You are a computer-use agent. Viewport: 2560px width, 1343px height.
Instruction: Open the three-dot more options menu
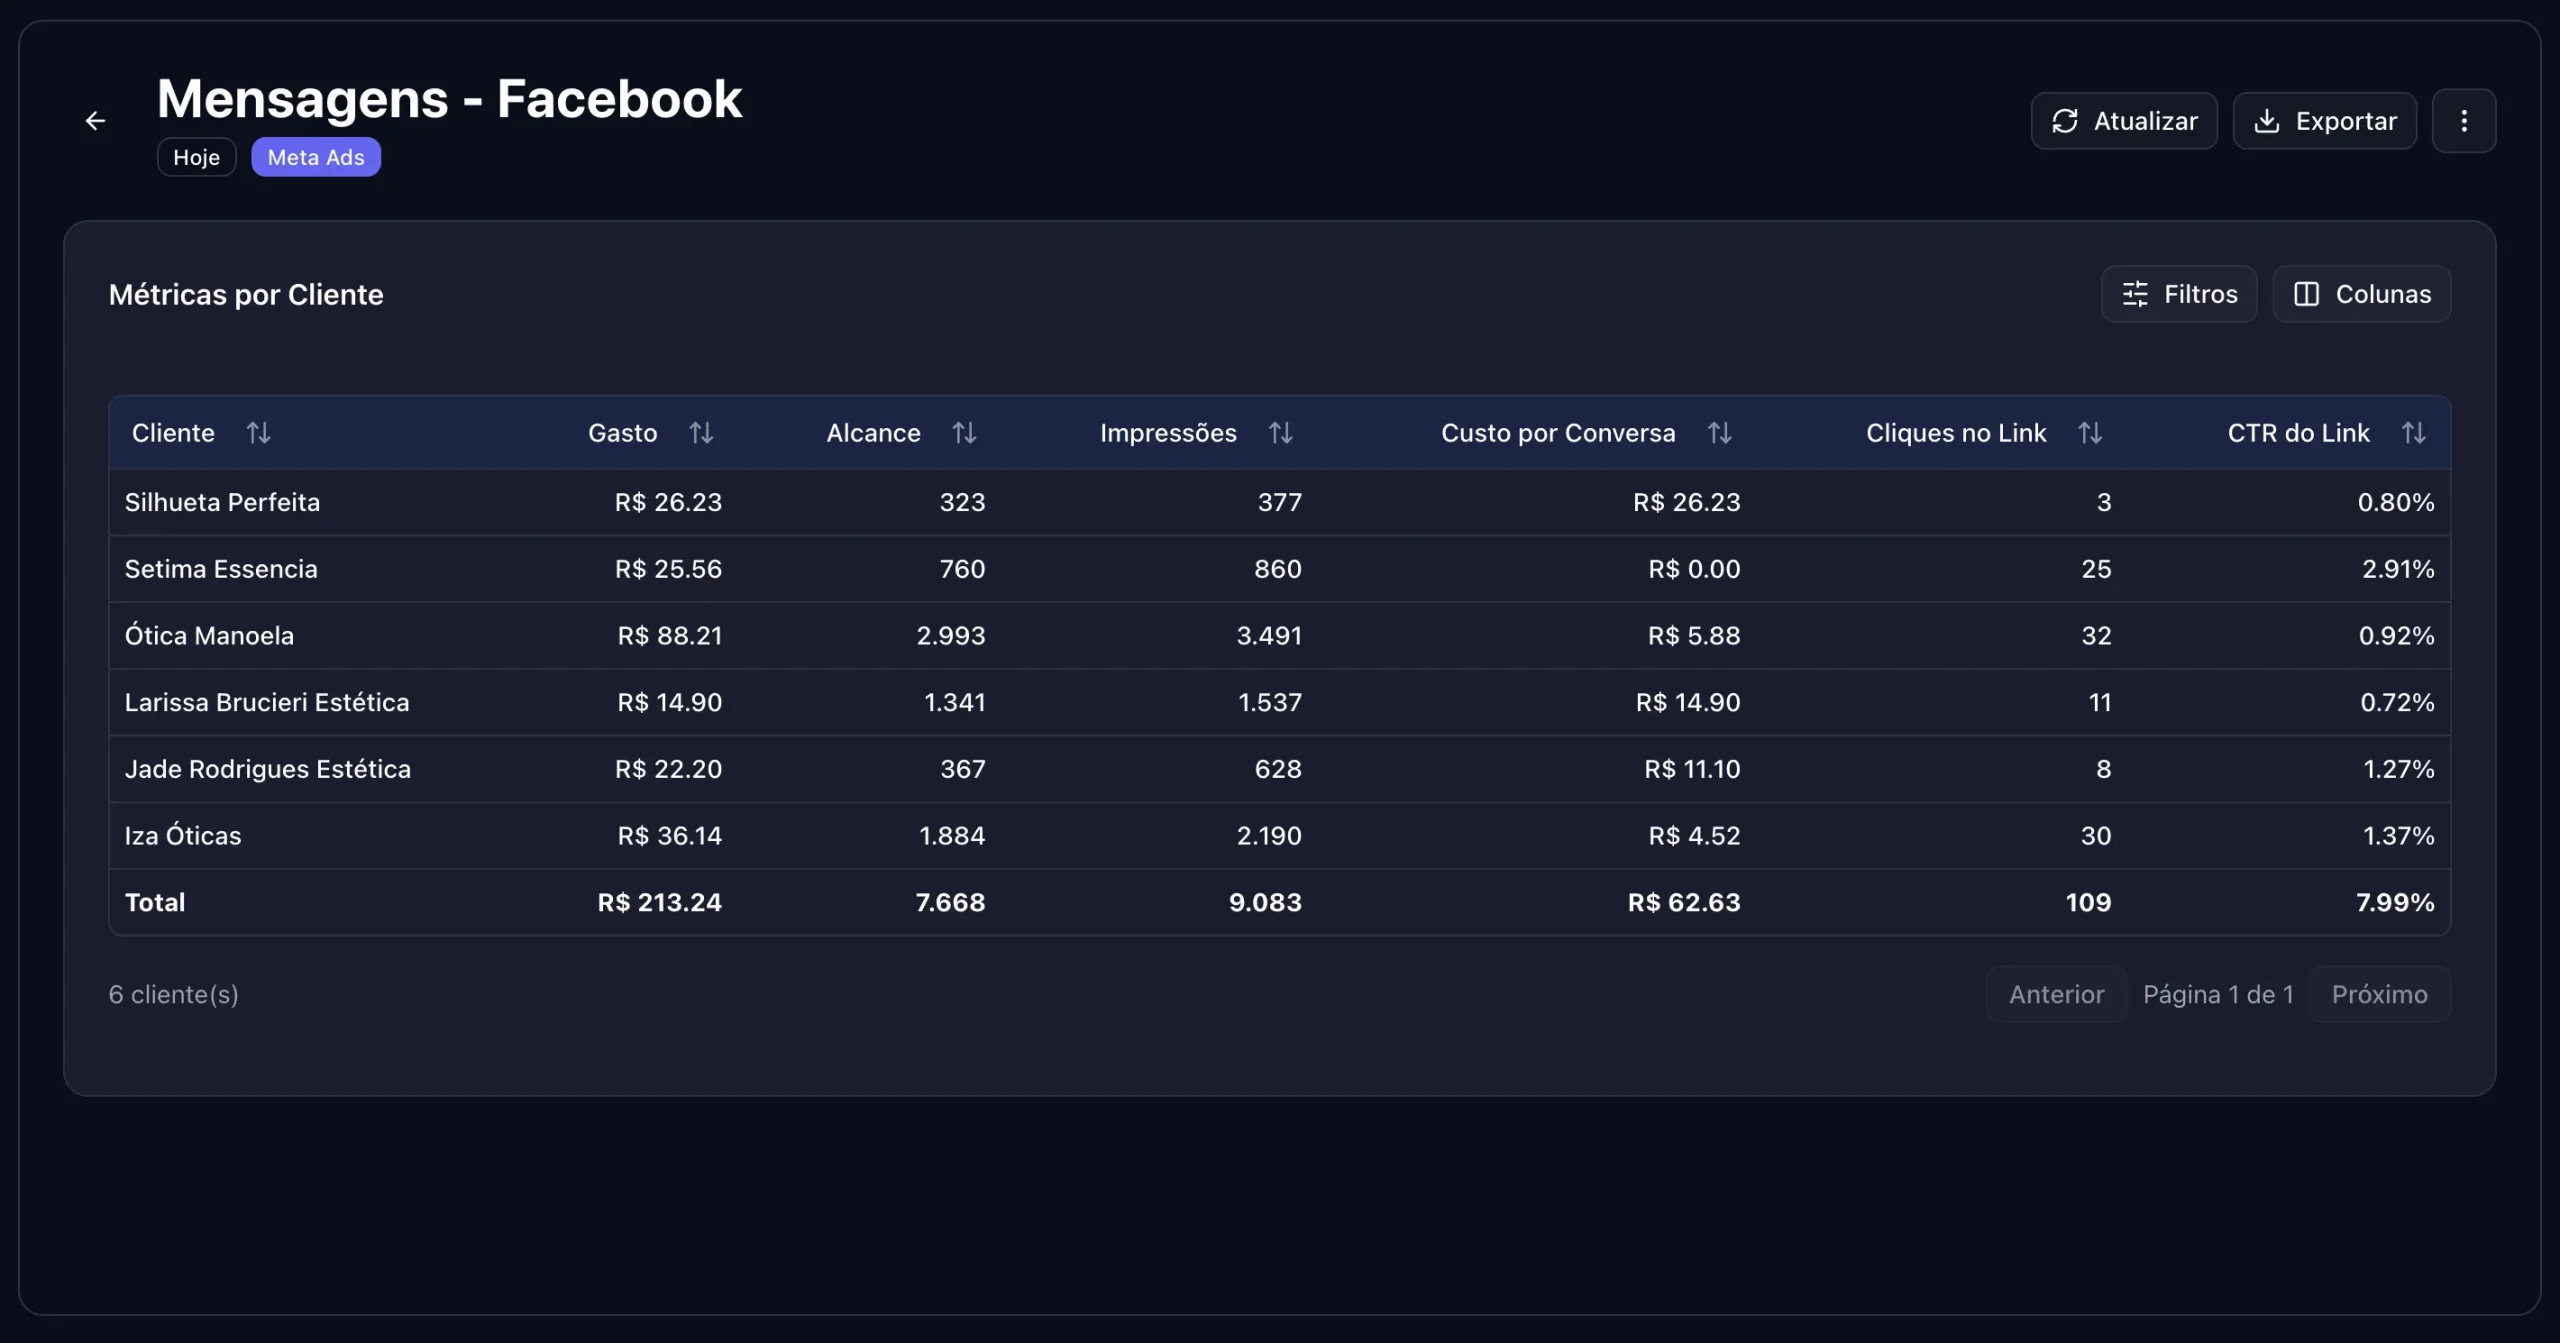tap(2463, 121)
